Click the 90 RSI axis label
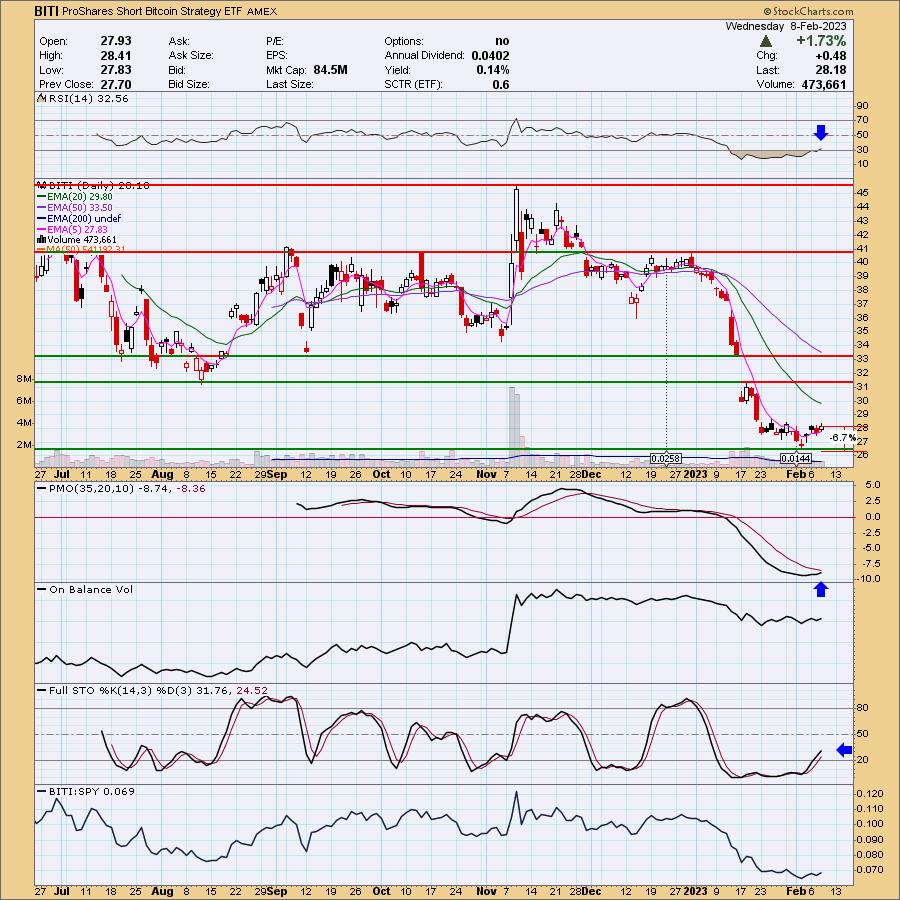The height and width of the screenshot is (900, 900). point(863,106)
